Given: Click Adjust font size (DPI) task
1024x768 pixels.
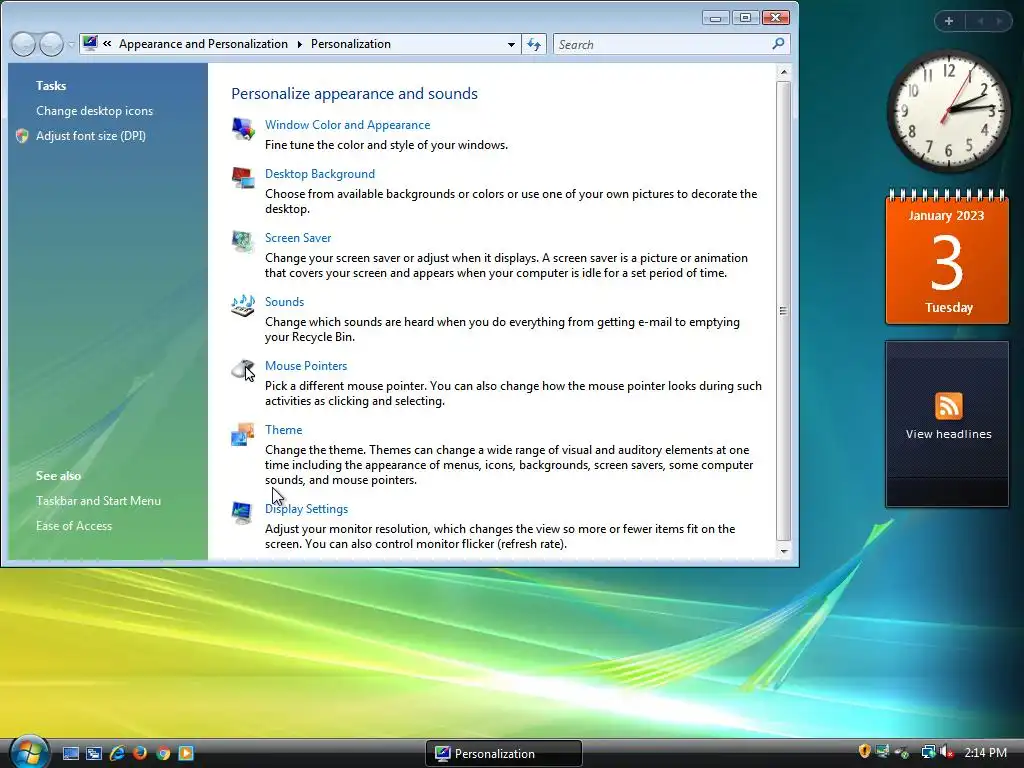Looking at the screenshot, I should 91,136.
